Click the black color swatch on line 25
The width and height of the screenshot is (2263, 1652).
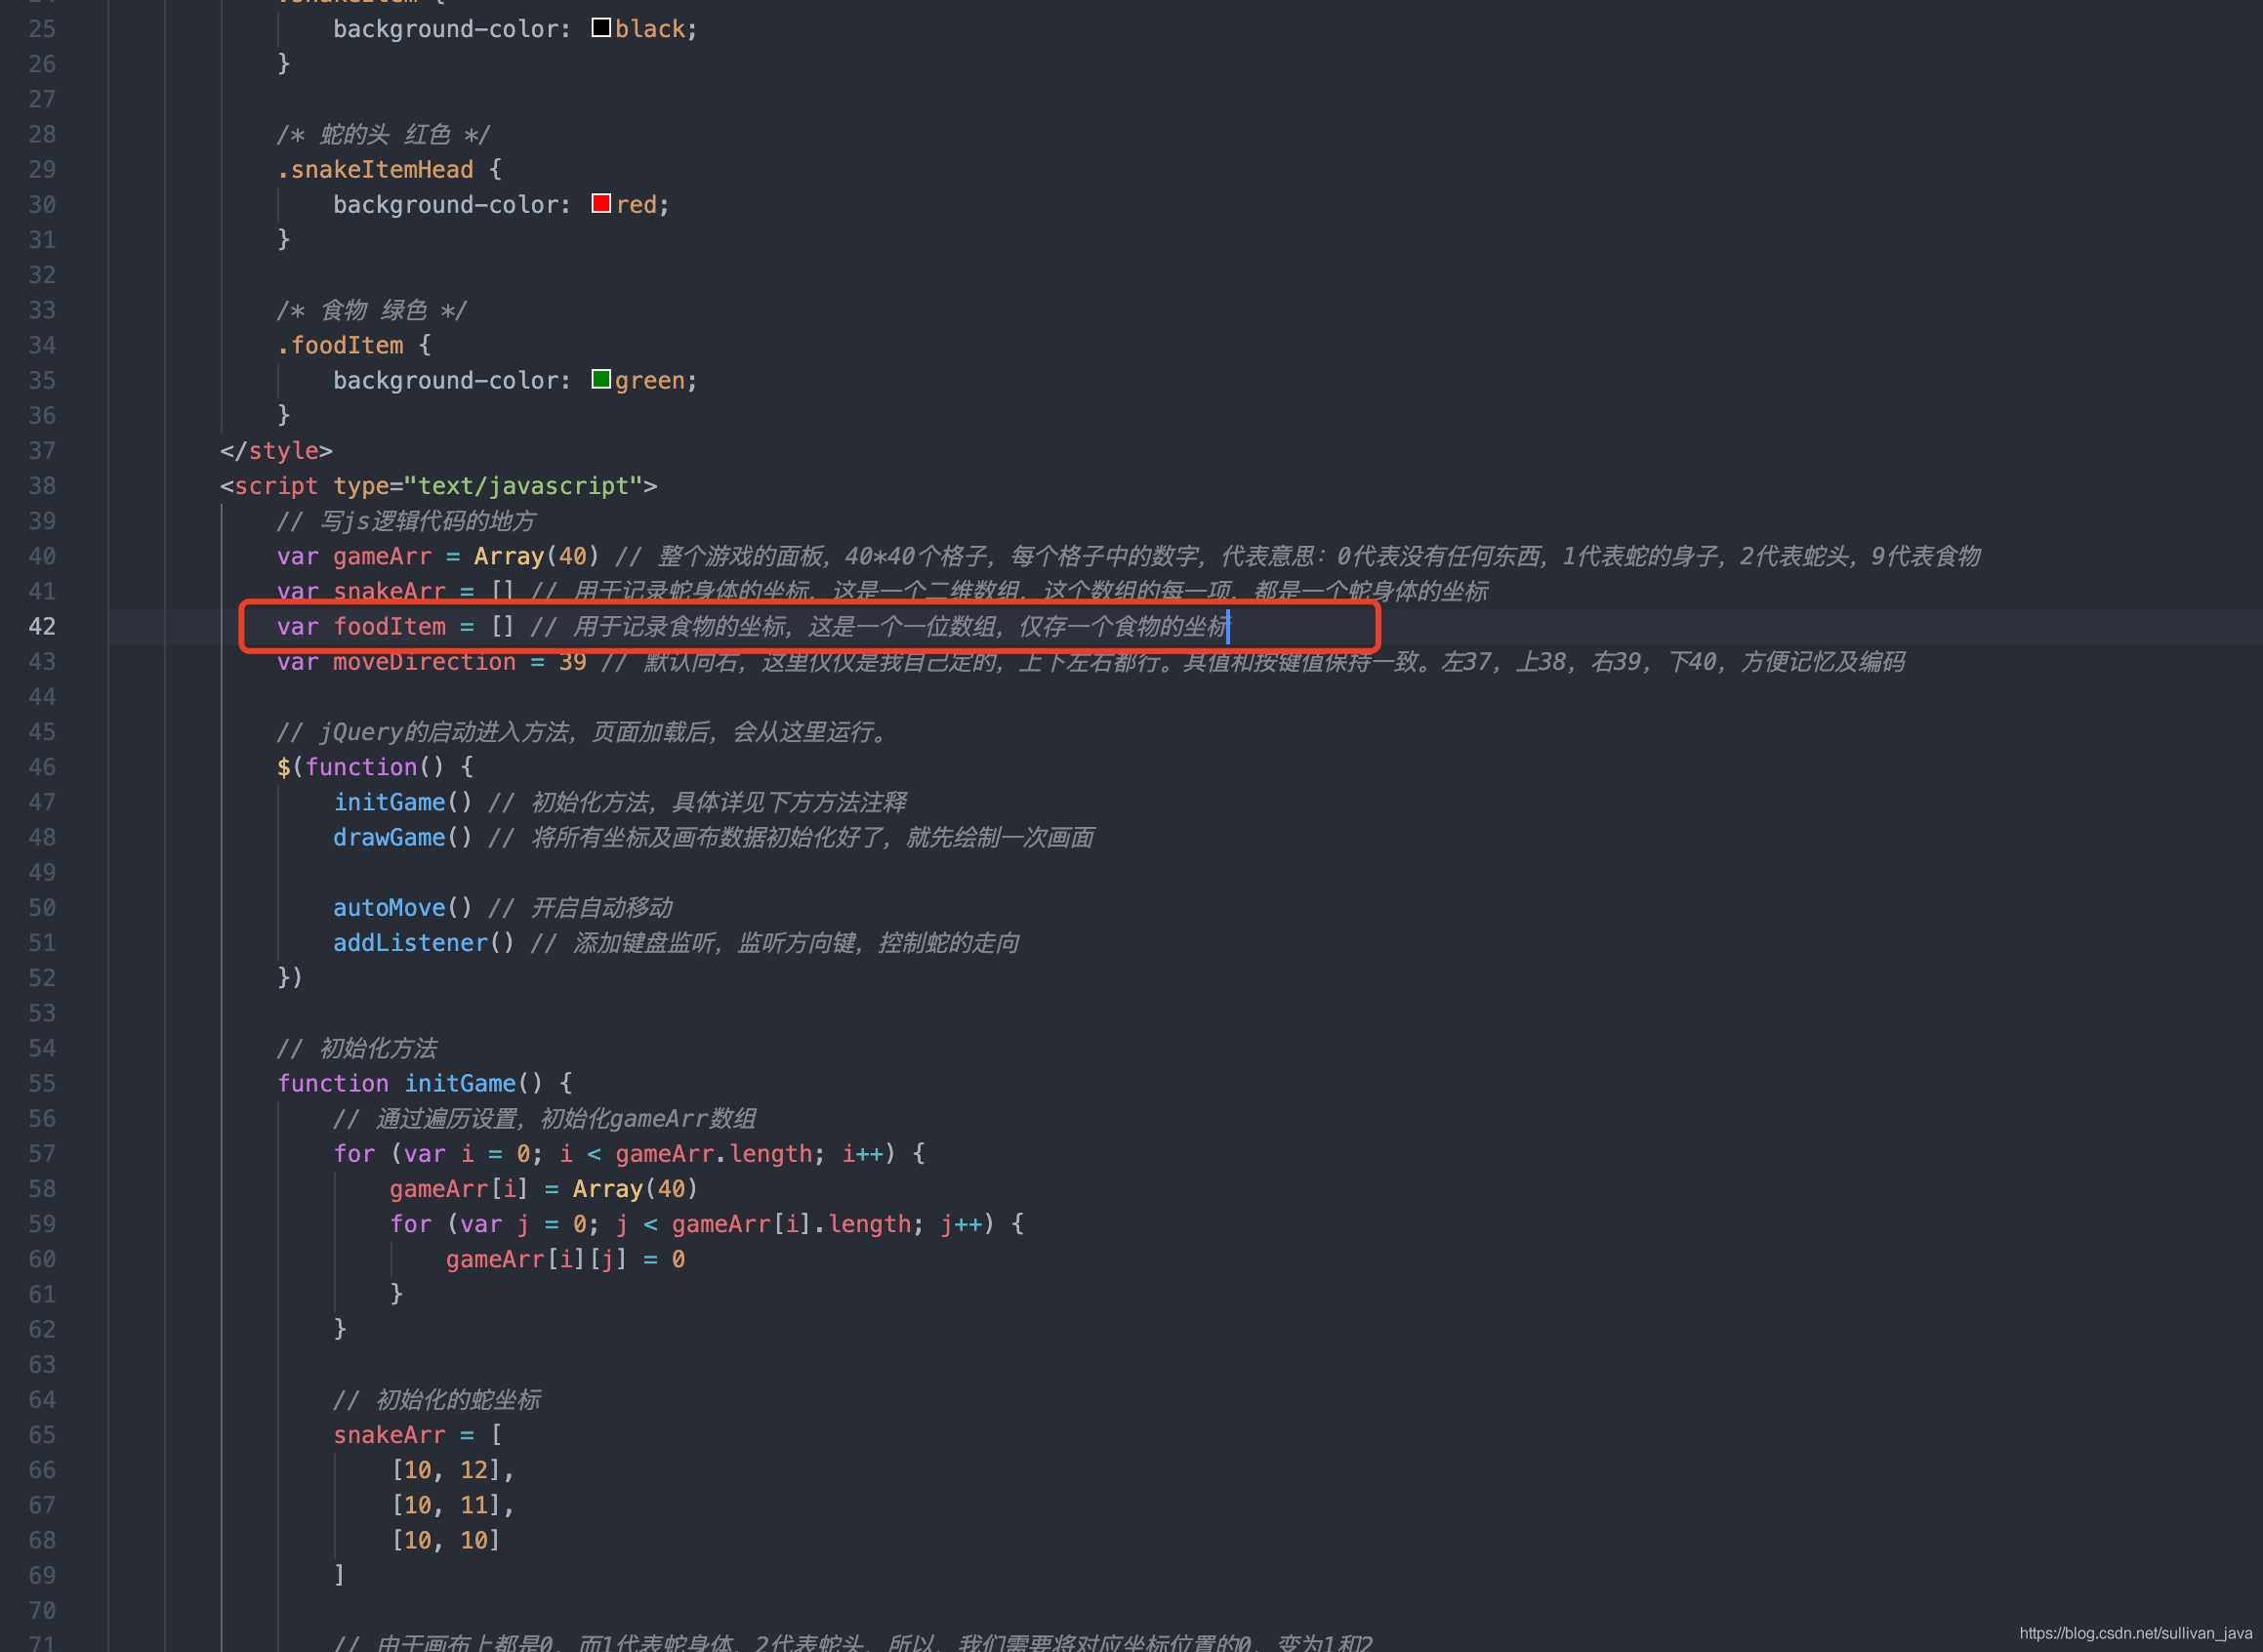pyautogui.click(x=601, y=28)
